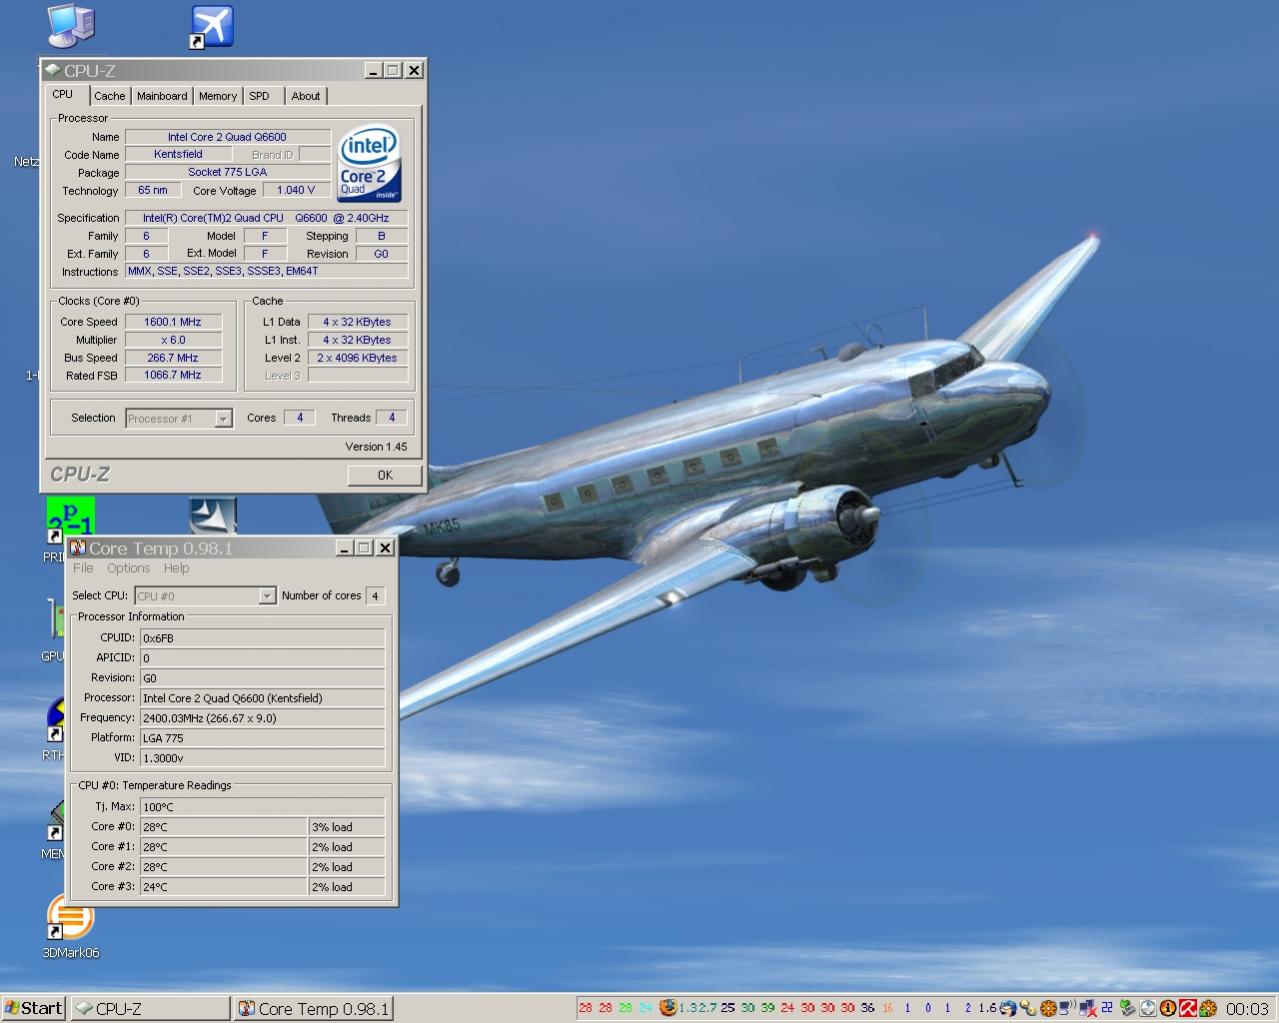The height and width of the screenshot is (1023, 1279).
Task: Click the Platform value LGA 775
Action: pos(262,738)
